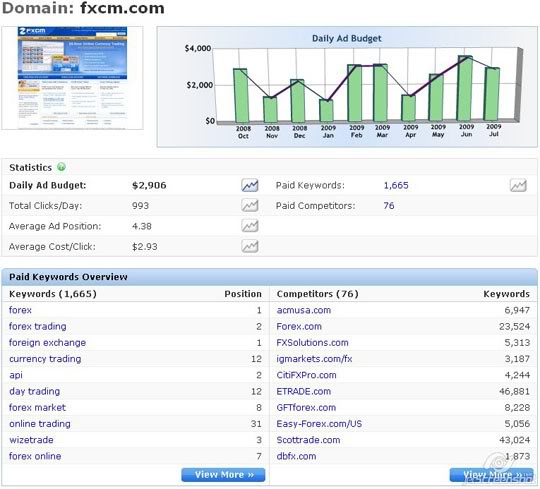540x489 pixels.
Task: Open competitor acmusa.com
Action: tap(304, 310)
